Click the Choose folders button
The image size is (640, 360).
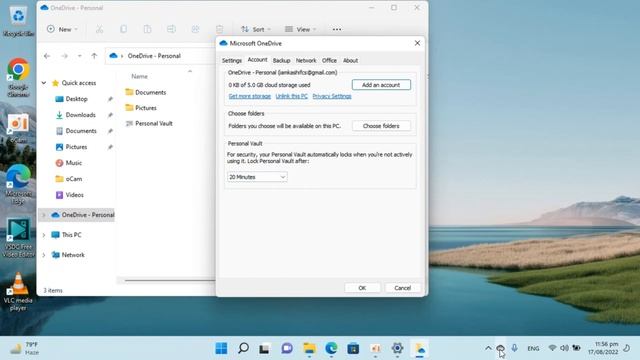coord(381,126)
